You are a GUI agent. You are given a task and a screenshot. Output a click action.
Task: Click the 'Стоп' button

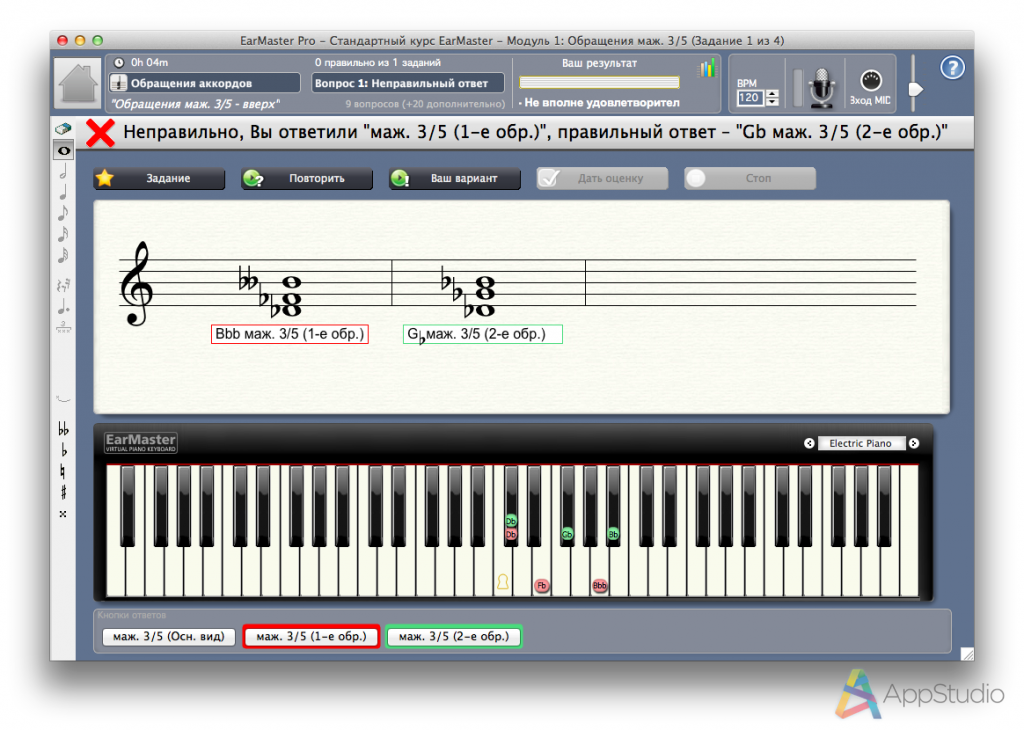click(x=750, y=178)
